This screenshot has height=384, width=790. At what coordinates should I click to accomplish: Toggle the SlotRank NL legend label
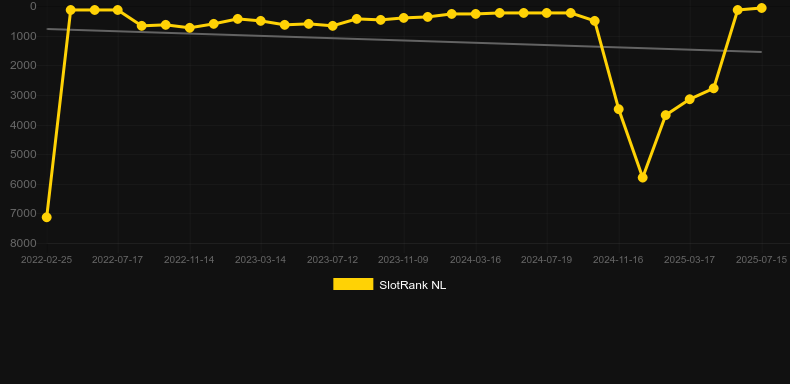412,285
